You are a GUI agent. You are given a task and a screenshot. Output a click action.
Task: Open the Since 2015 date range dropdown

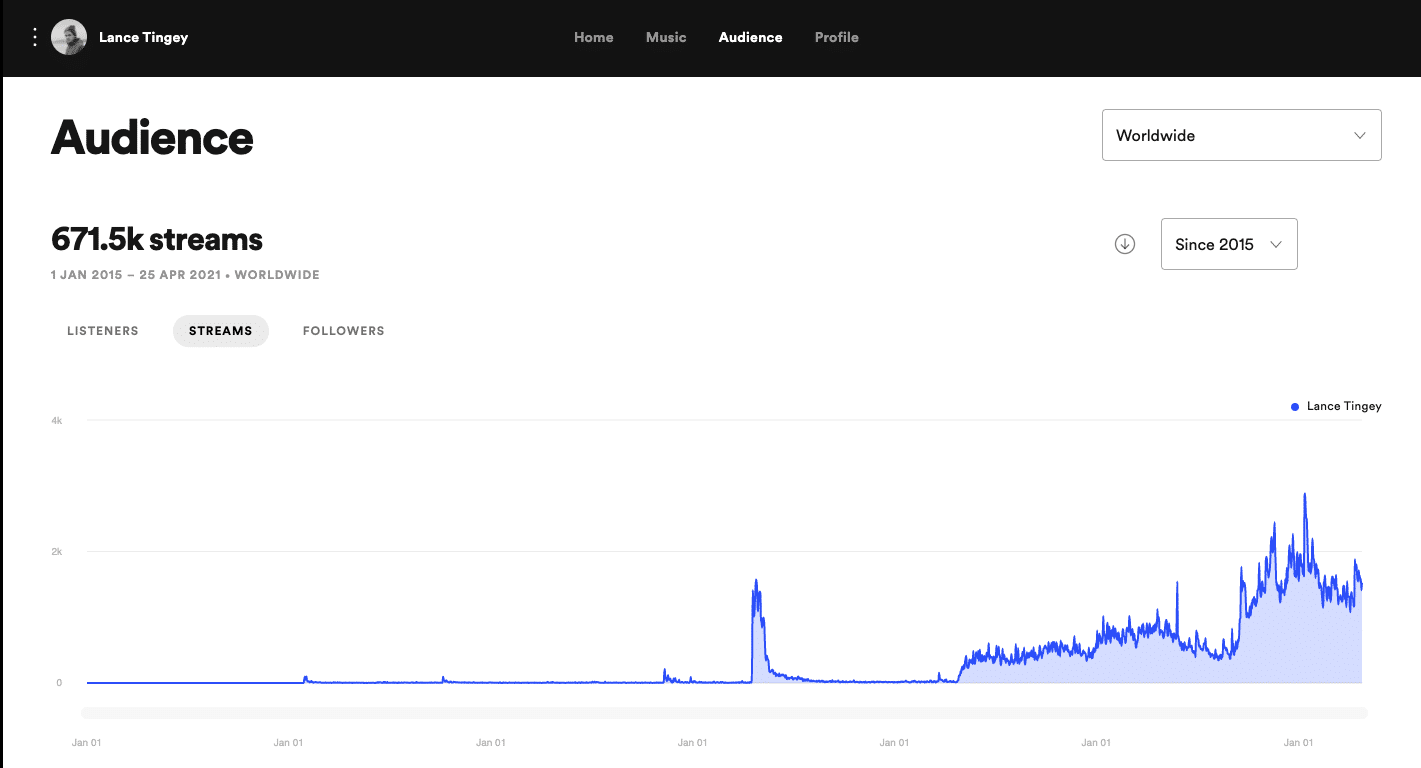1229,244
